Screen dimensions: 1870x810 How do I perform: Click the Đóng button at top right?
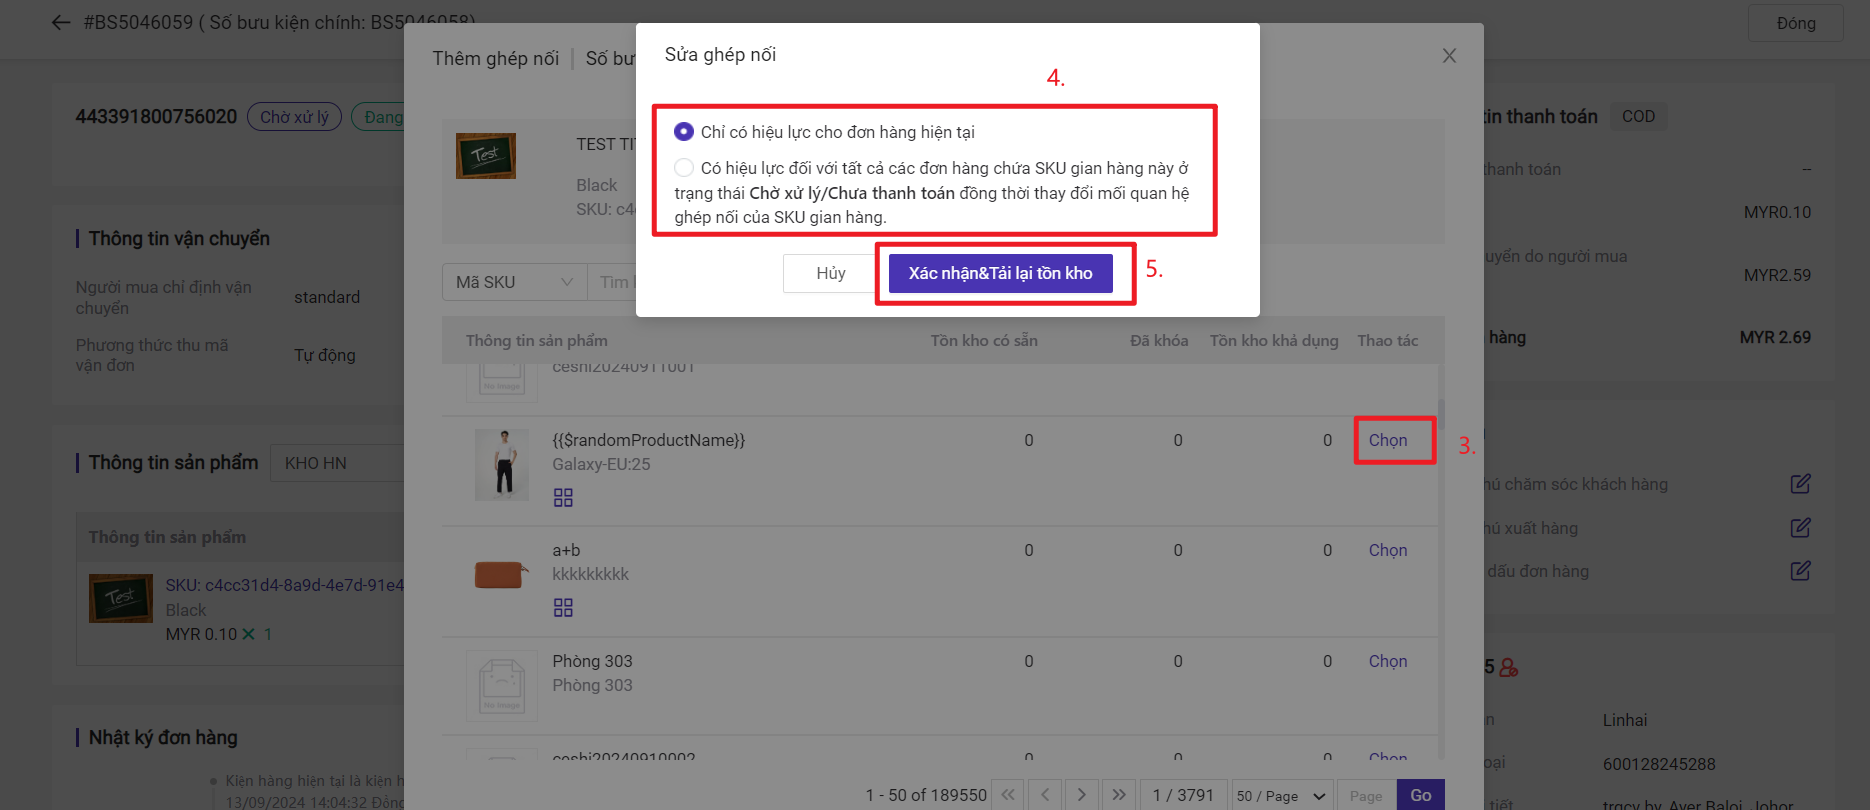[1796, 23]
